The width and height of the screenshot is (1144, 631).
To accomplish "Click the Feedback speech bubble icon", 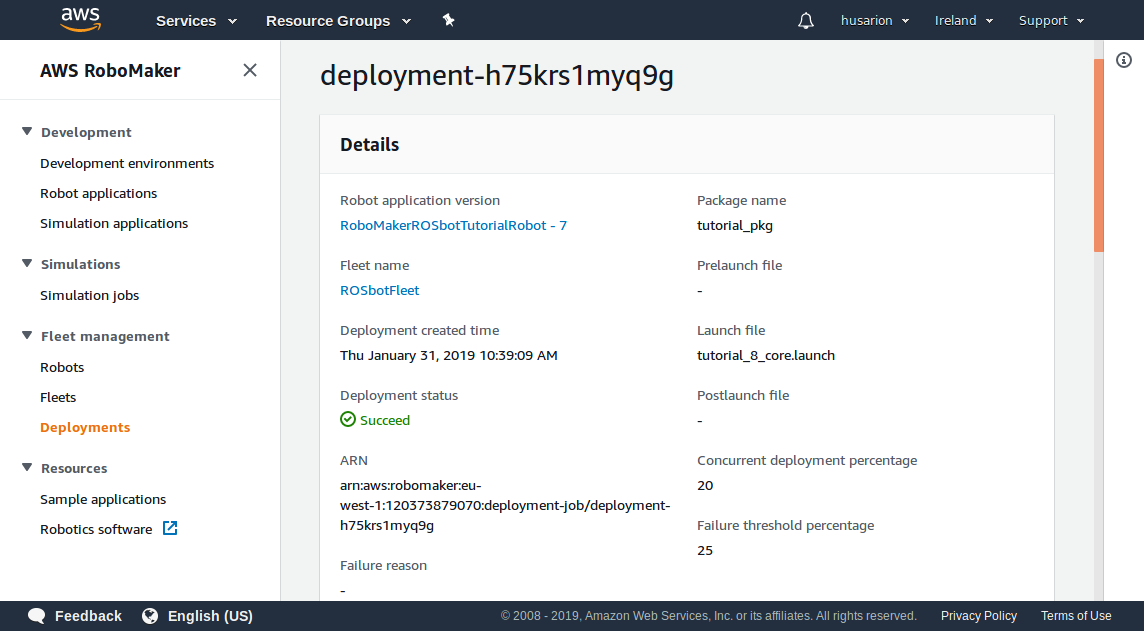I will click(x=36, y=616).
